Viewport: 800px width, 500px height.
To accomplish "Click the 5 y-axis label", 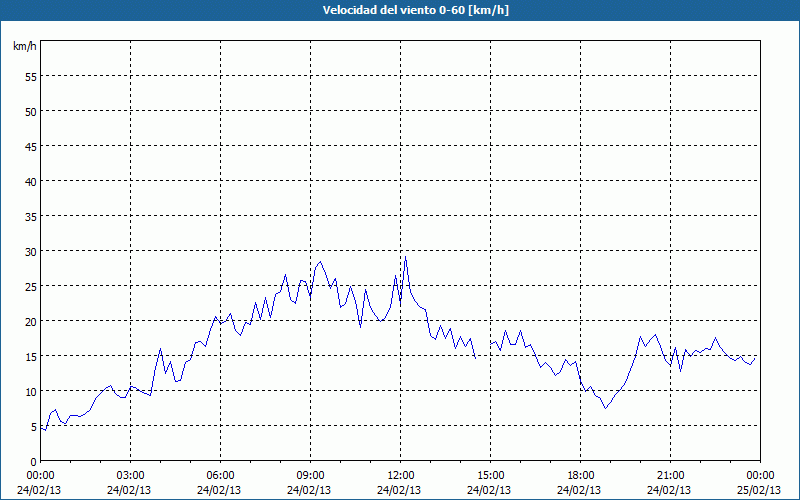I will 34,427.
